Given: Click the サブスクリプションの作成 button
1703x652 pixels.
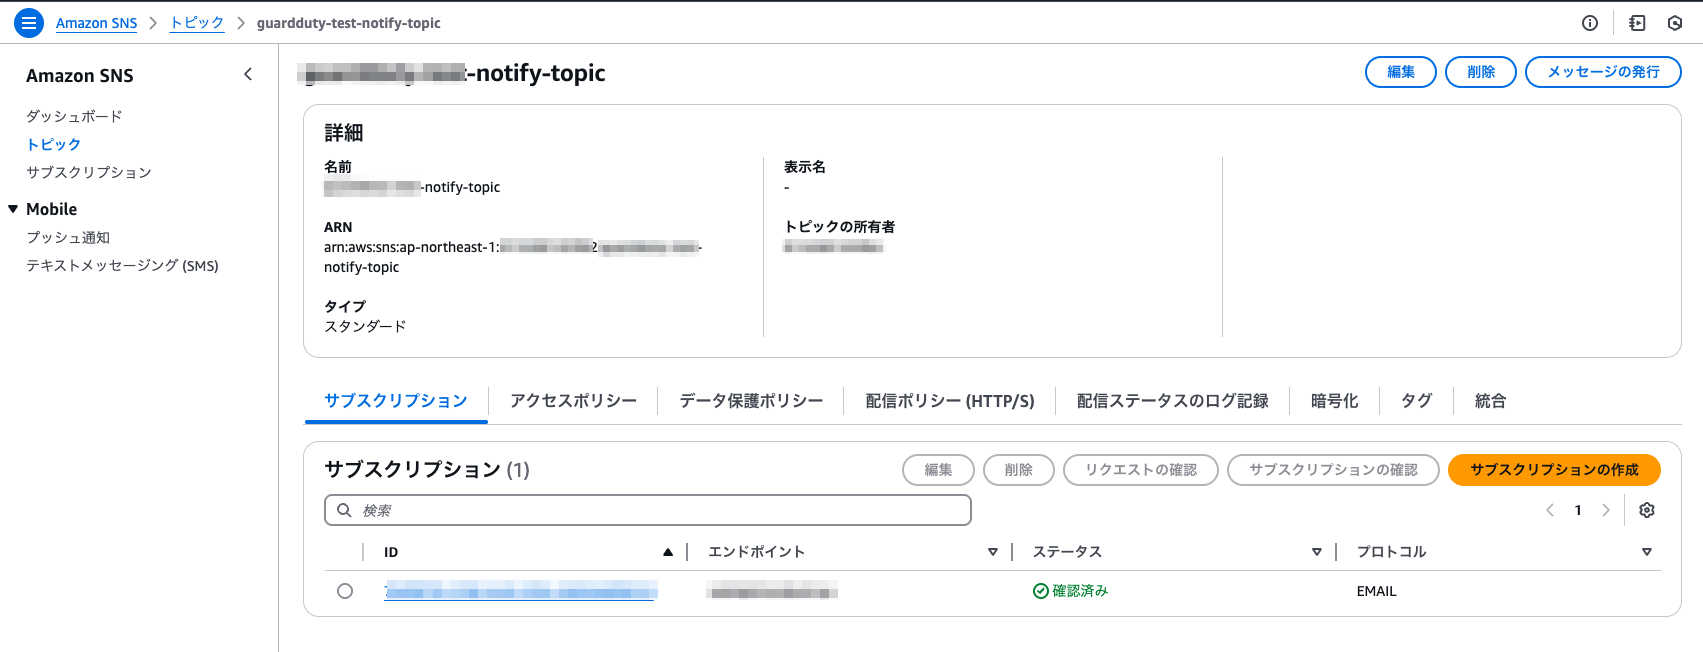Looking at the screenshot, I should [x=1553, y=470].
